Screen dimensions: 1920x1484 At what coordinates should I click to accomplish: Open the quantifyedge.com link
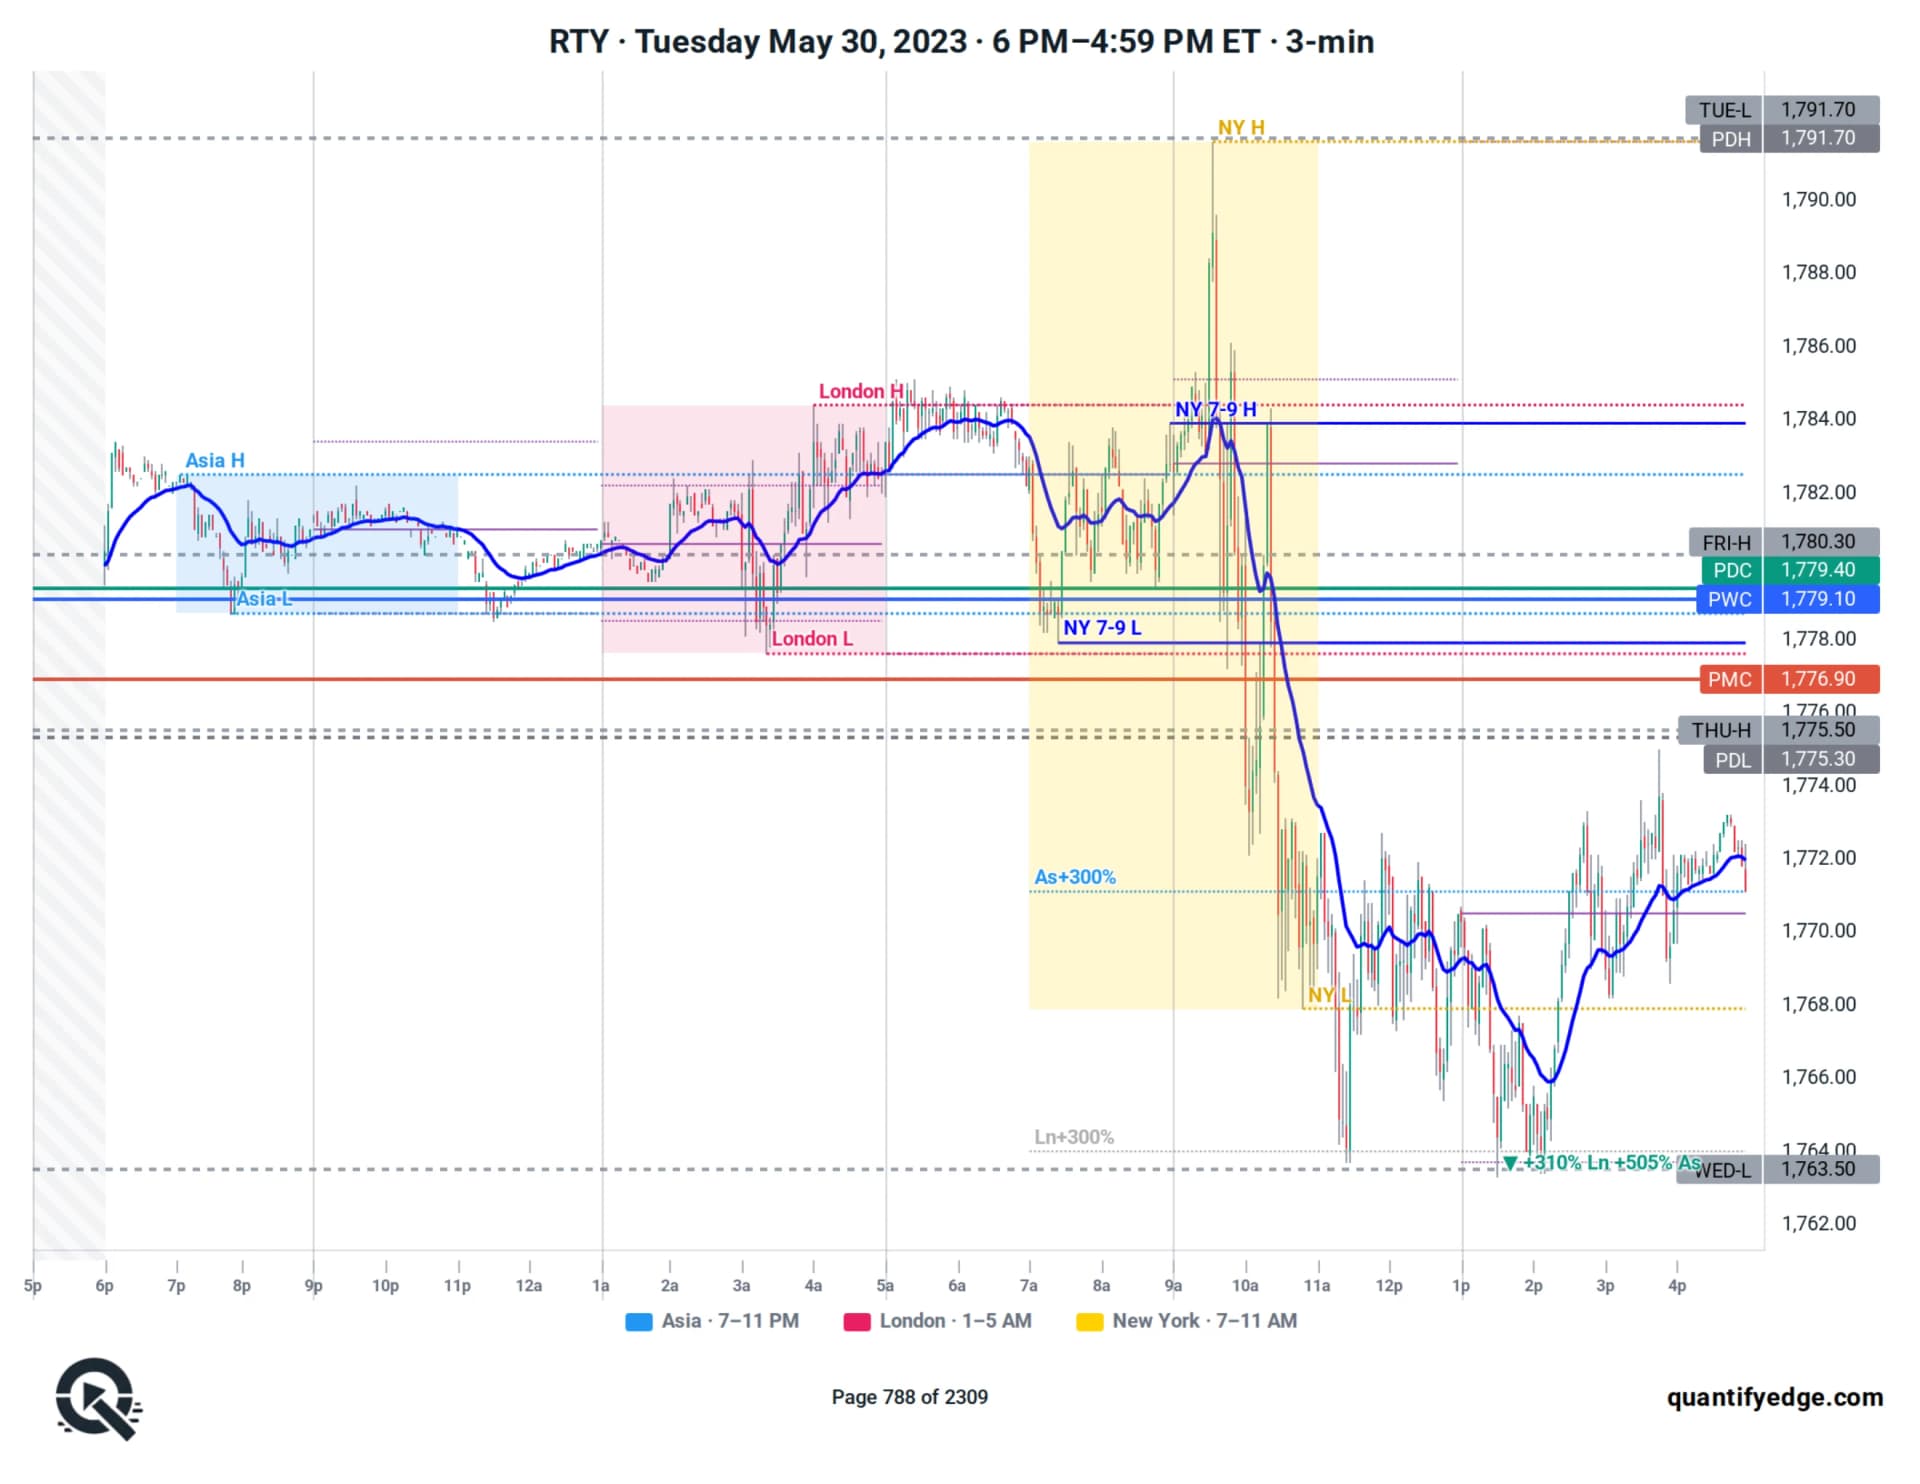coord(1774,1397)
